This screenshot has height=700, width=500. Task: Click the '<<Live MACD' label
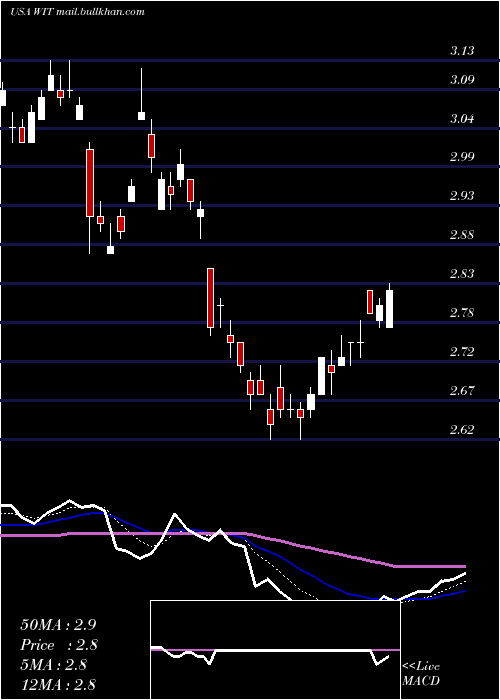421,674
